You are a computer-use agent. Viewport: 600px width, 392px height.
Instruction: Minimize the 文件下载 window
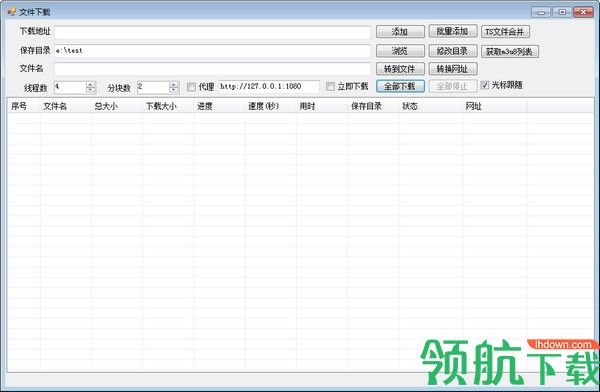[x=541, y=12]
